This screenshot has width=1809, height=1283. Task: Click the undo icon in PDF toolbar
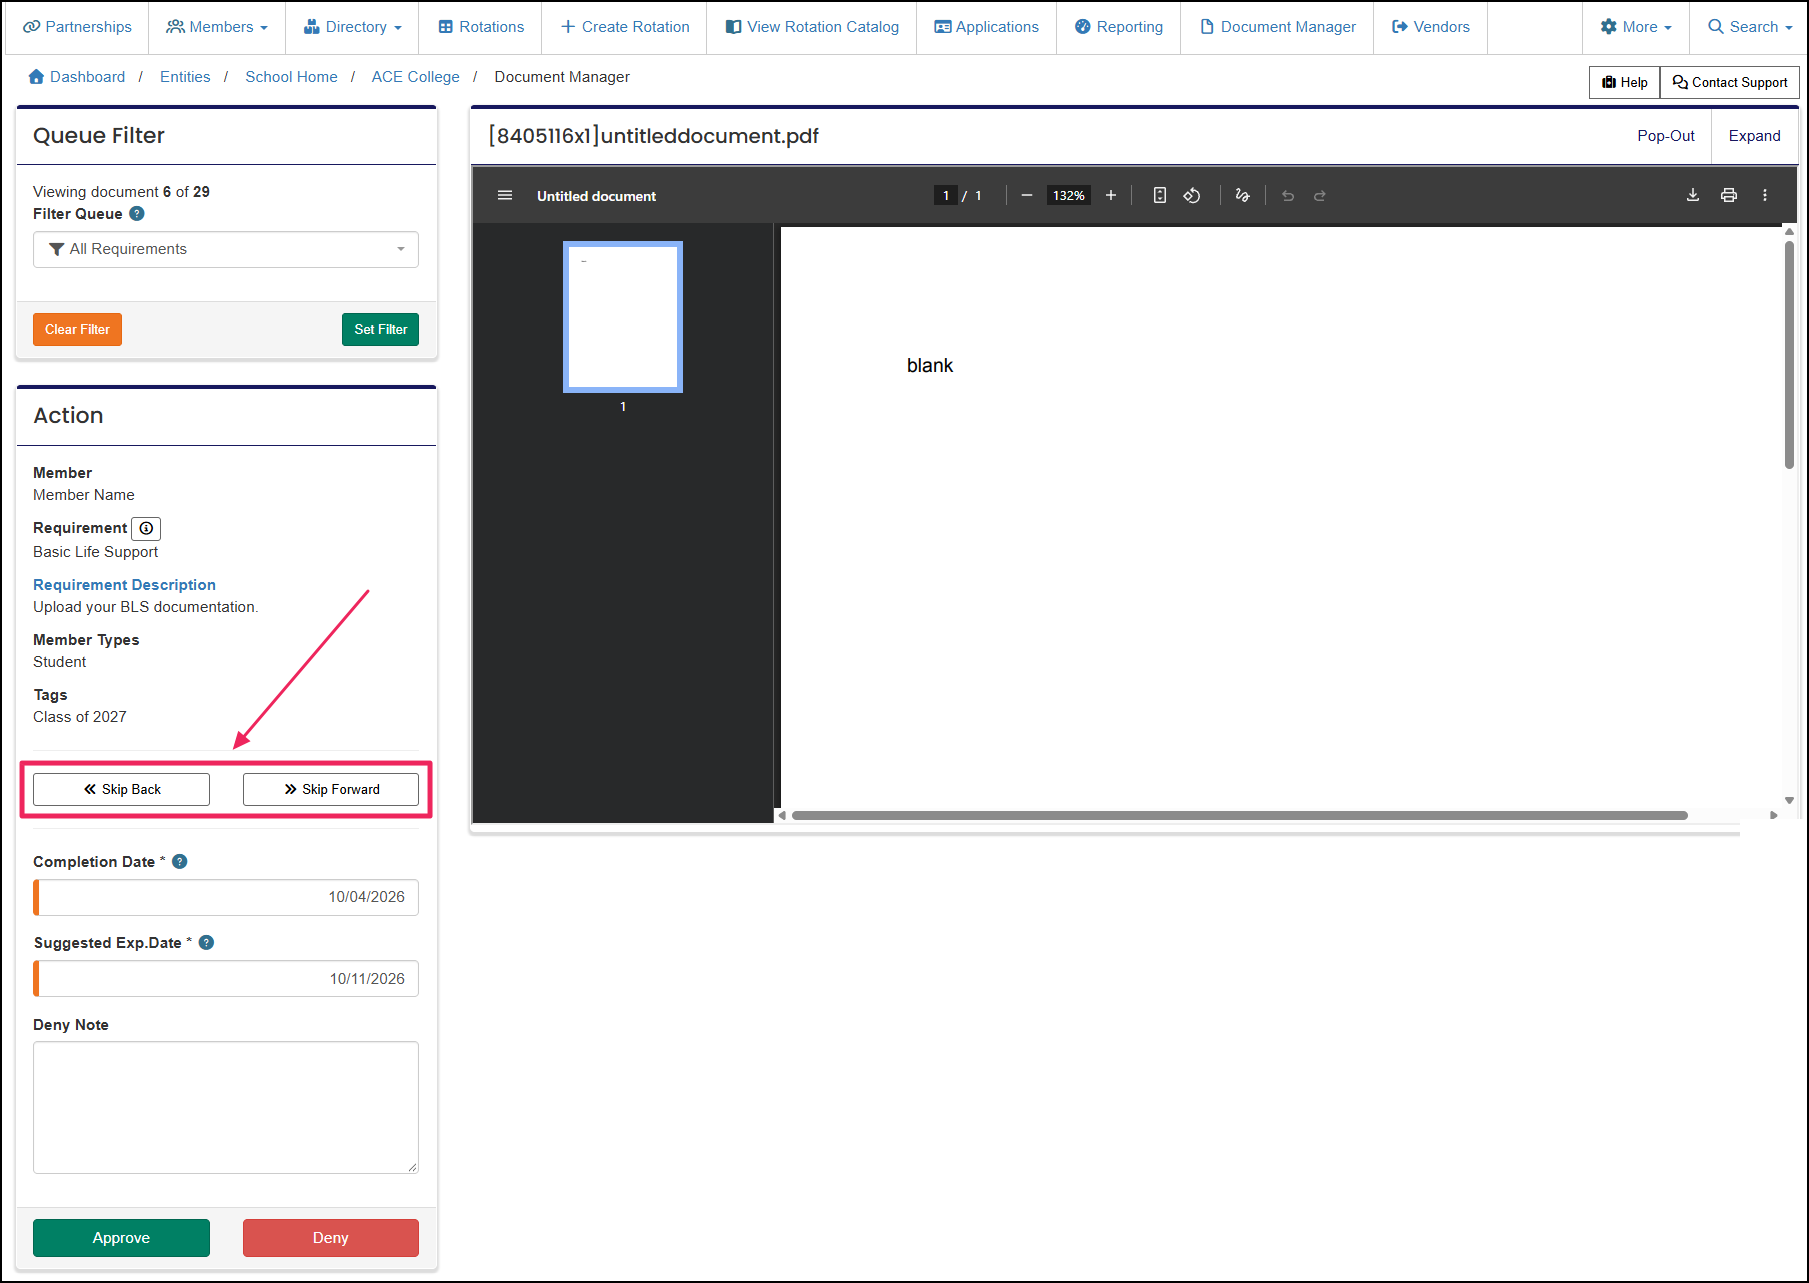tap(1288, 196)
